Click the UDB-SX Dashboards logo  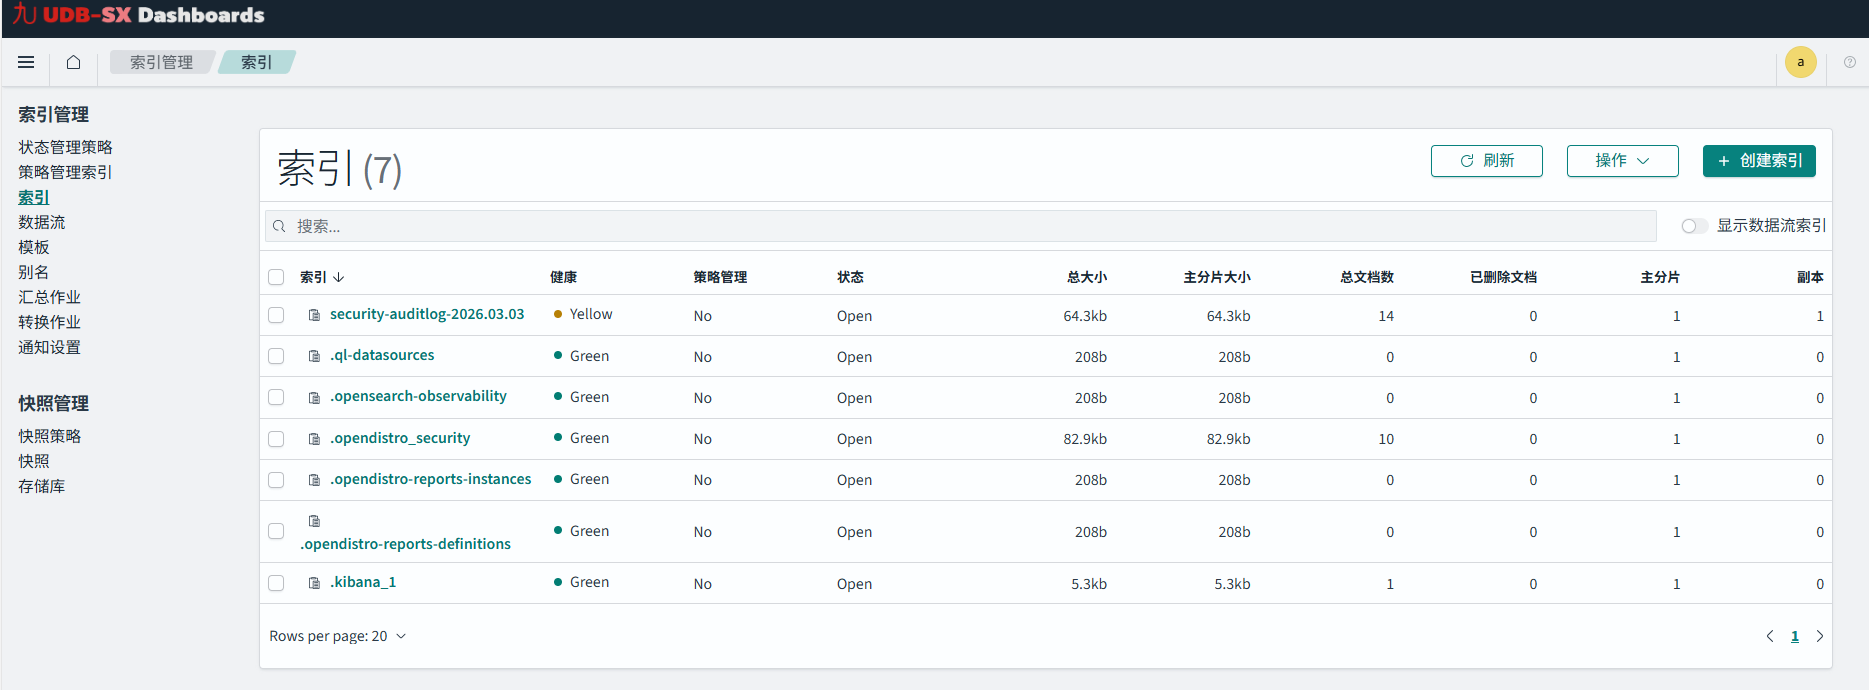coord(139,15)
